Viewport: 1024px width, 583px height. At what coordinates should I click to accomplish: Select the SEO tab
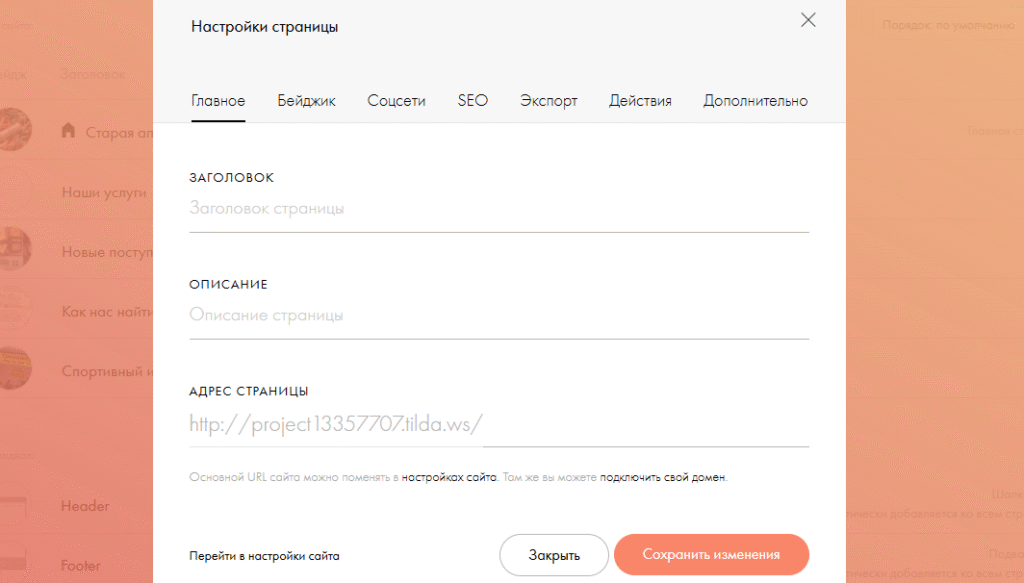pos(473,101)
